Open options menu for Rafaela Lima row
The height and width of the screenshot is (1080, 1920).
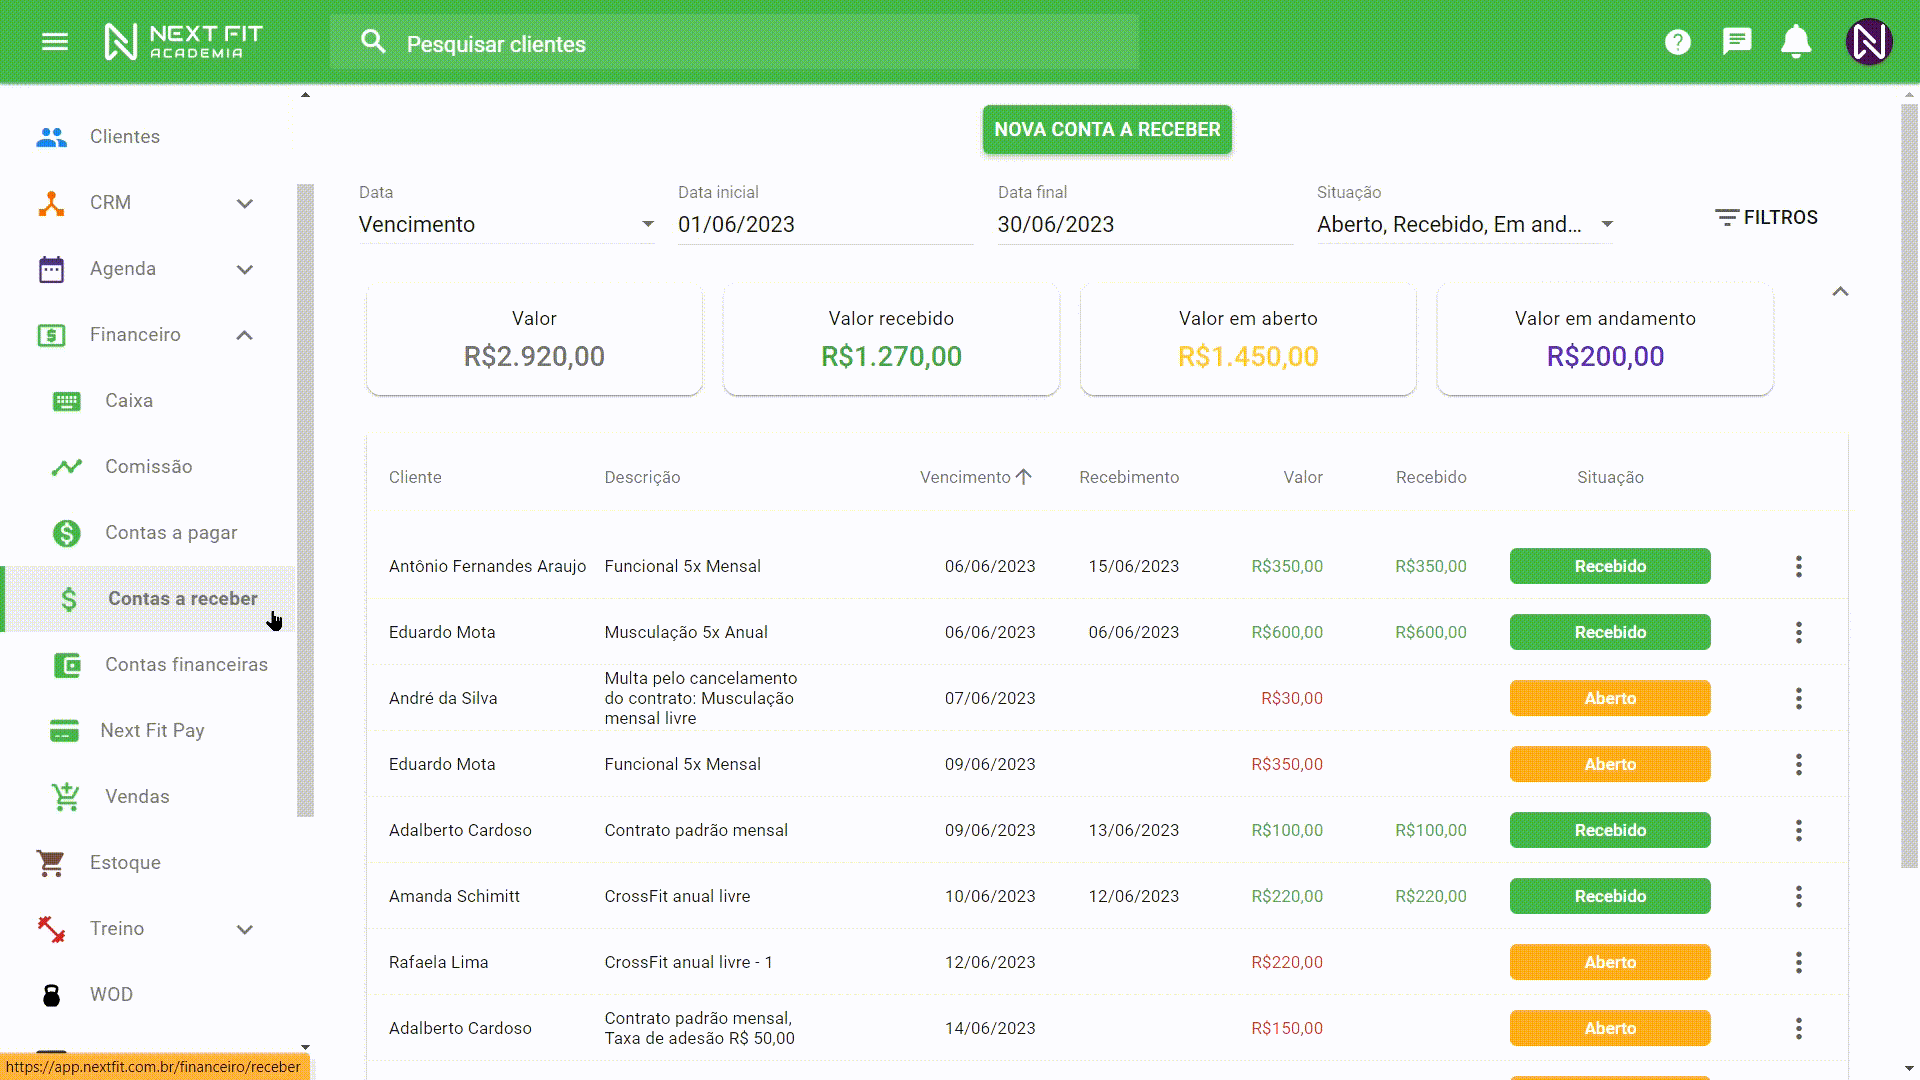[x=1798, y=963]
